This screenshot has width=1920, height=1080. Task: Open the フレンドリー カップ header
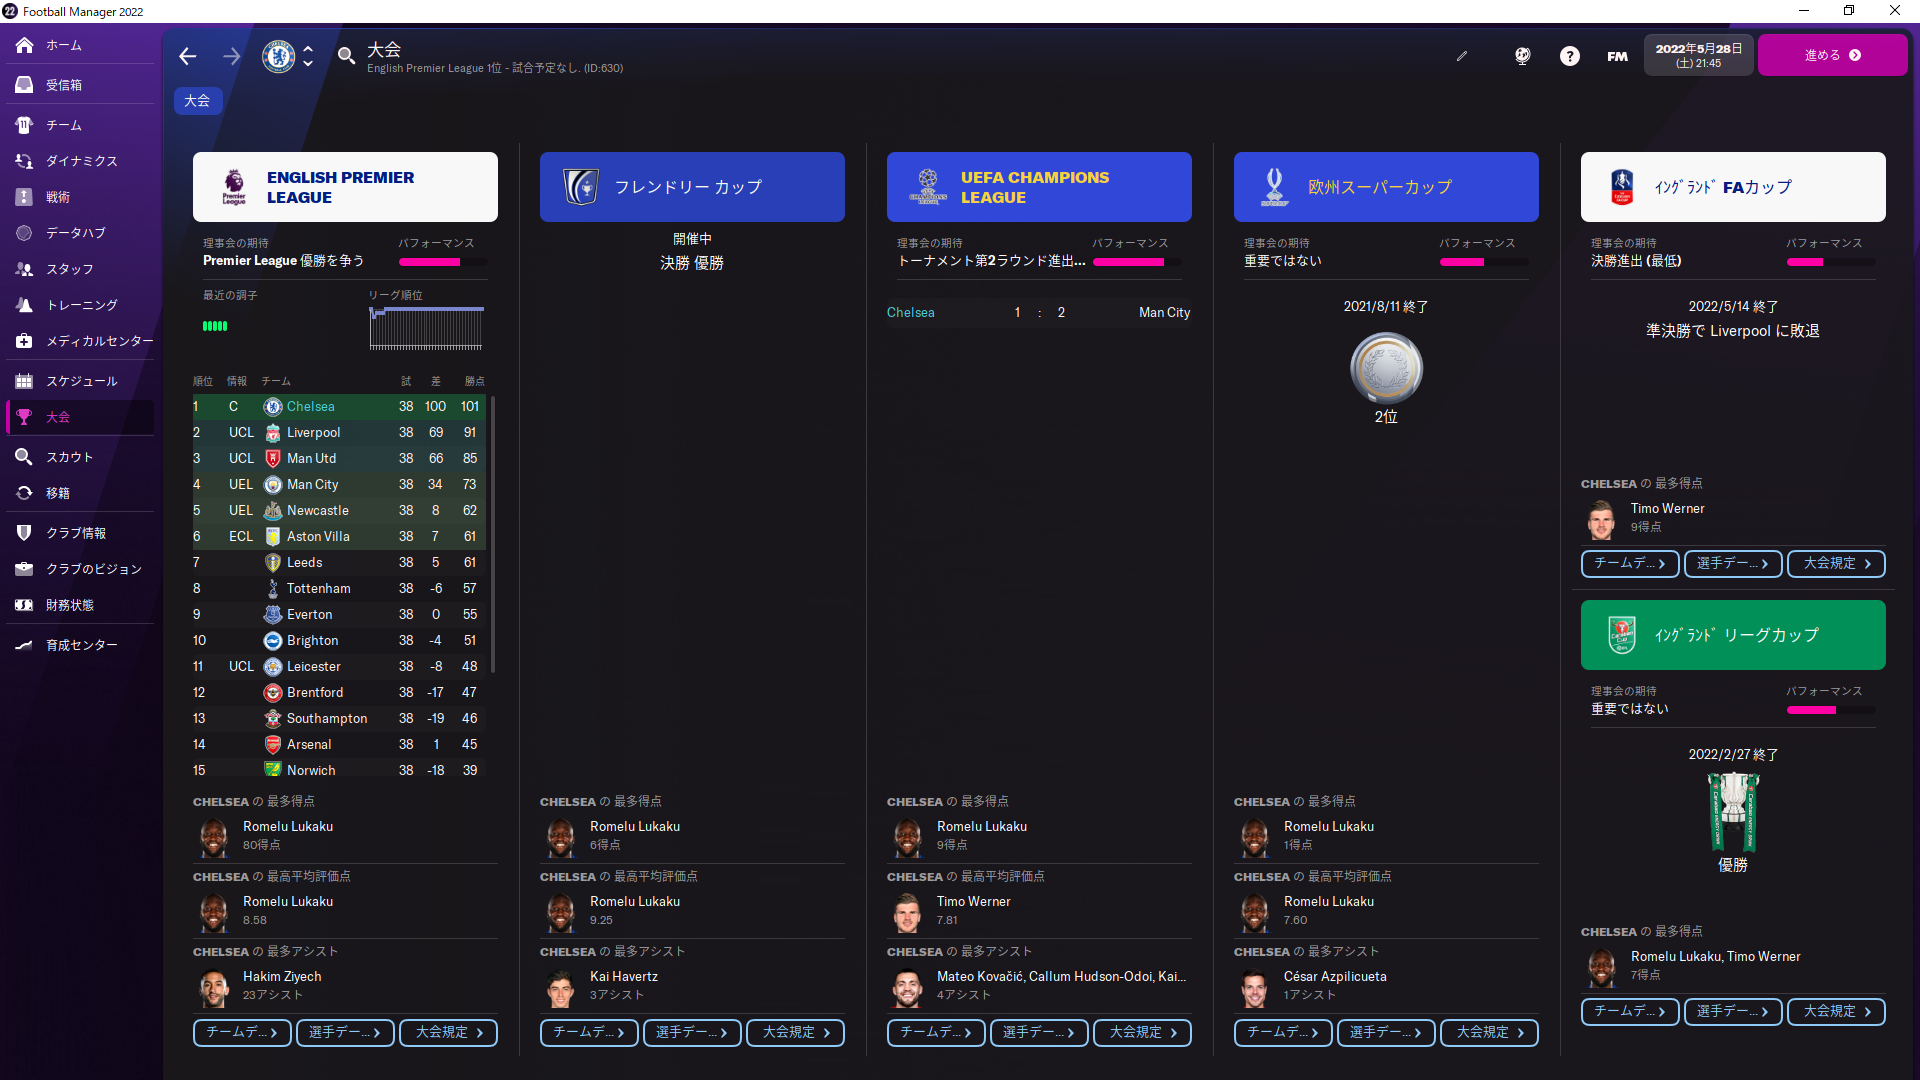(x=692, y=187)
